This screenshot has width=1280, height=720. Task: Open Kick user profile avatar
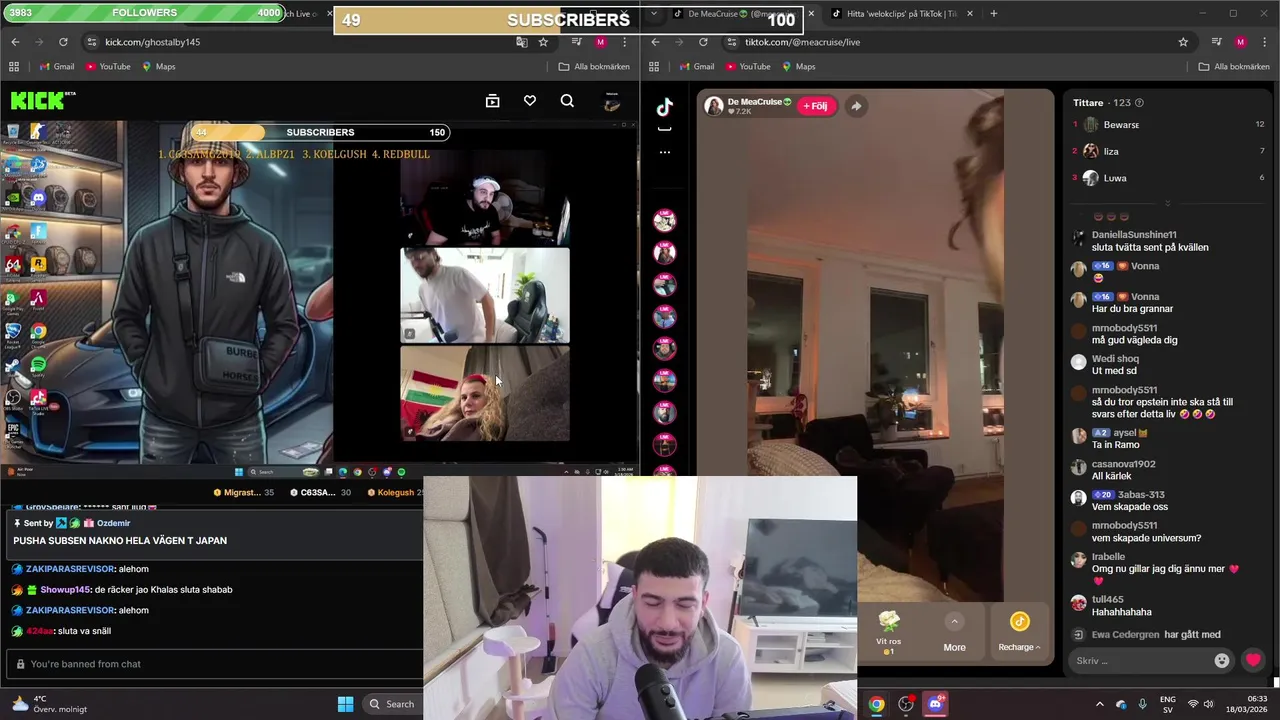pyautogui.click(x=612, y=101)
